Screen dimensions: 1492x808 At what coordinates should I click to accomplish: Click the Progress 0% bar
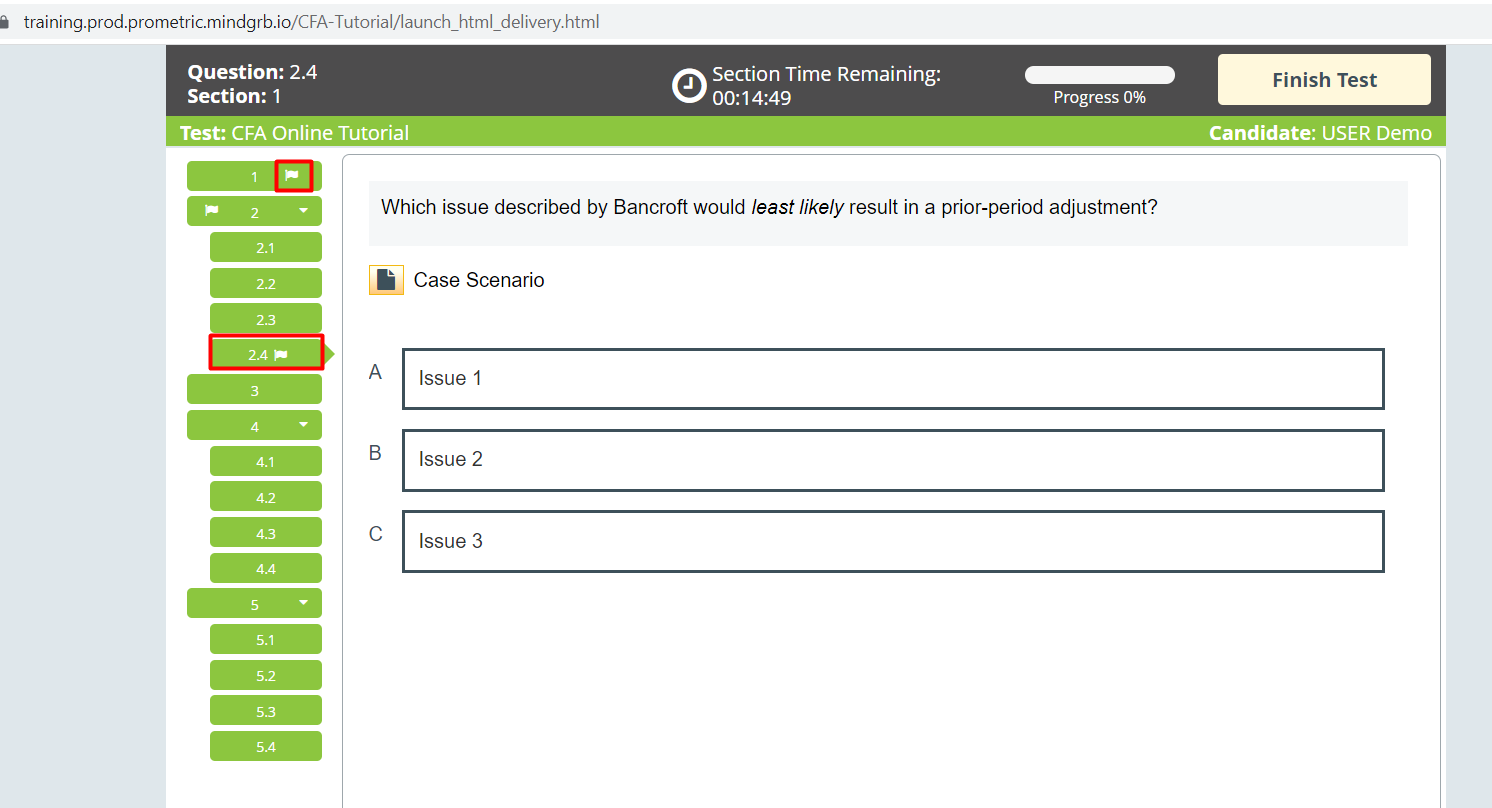1099,76
